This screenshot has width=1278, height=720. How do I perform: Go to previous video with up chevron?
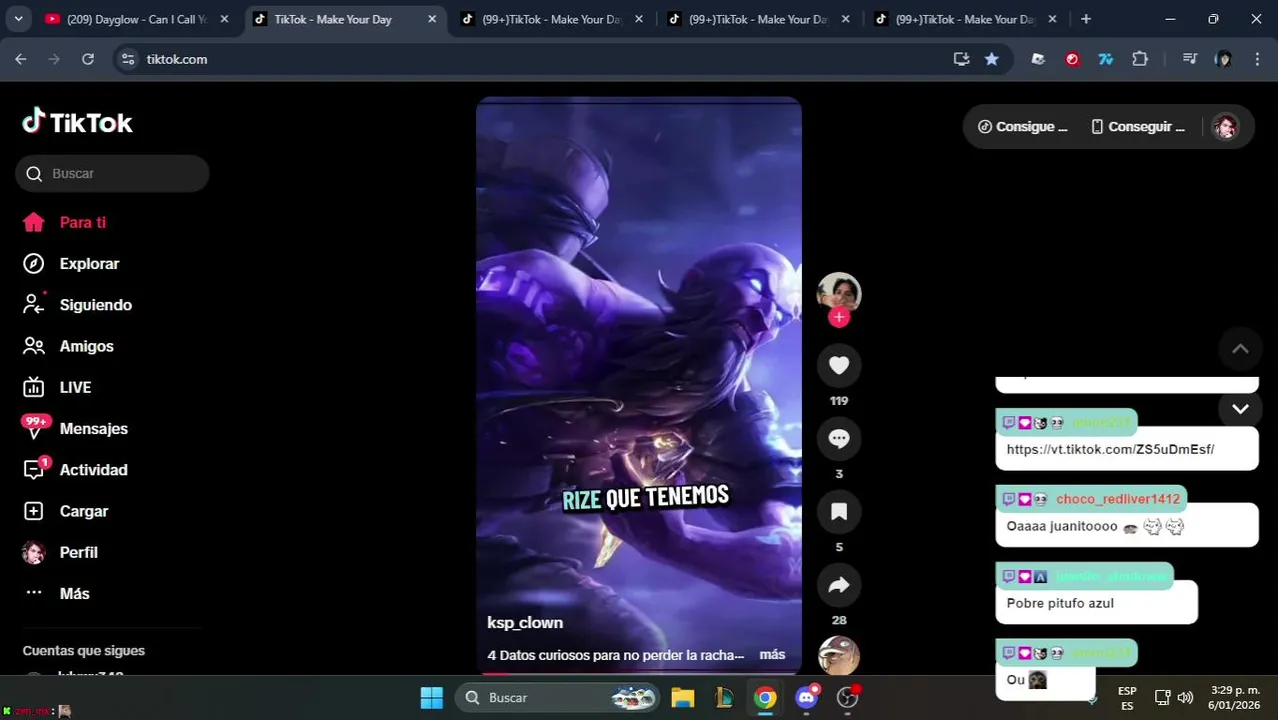tap(1240, 349)
